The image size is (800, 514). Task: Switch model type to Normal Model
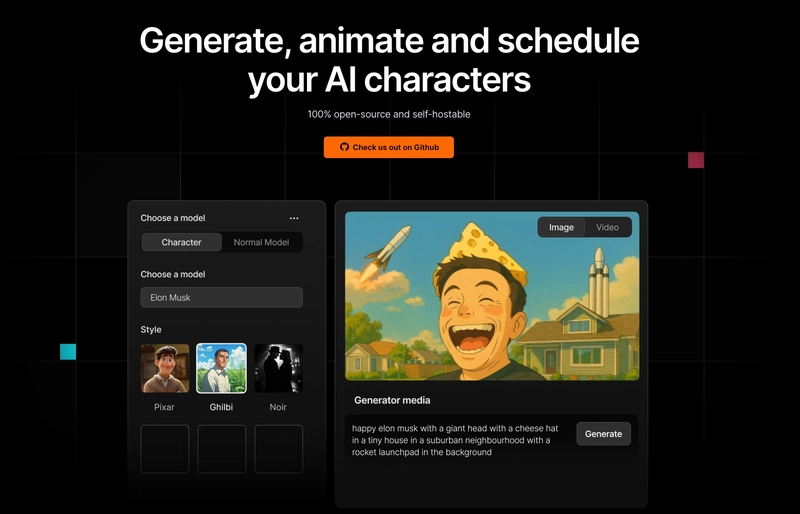261,242
